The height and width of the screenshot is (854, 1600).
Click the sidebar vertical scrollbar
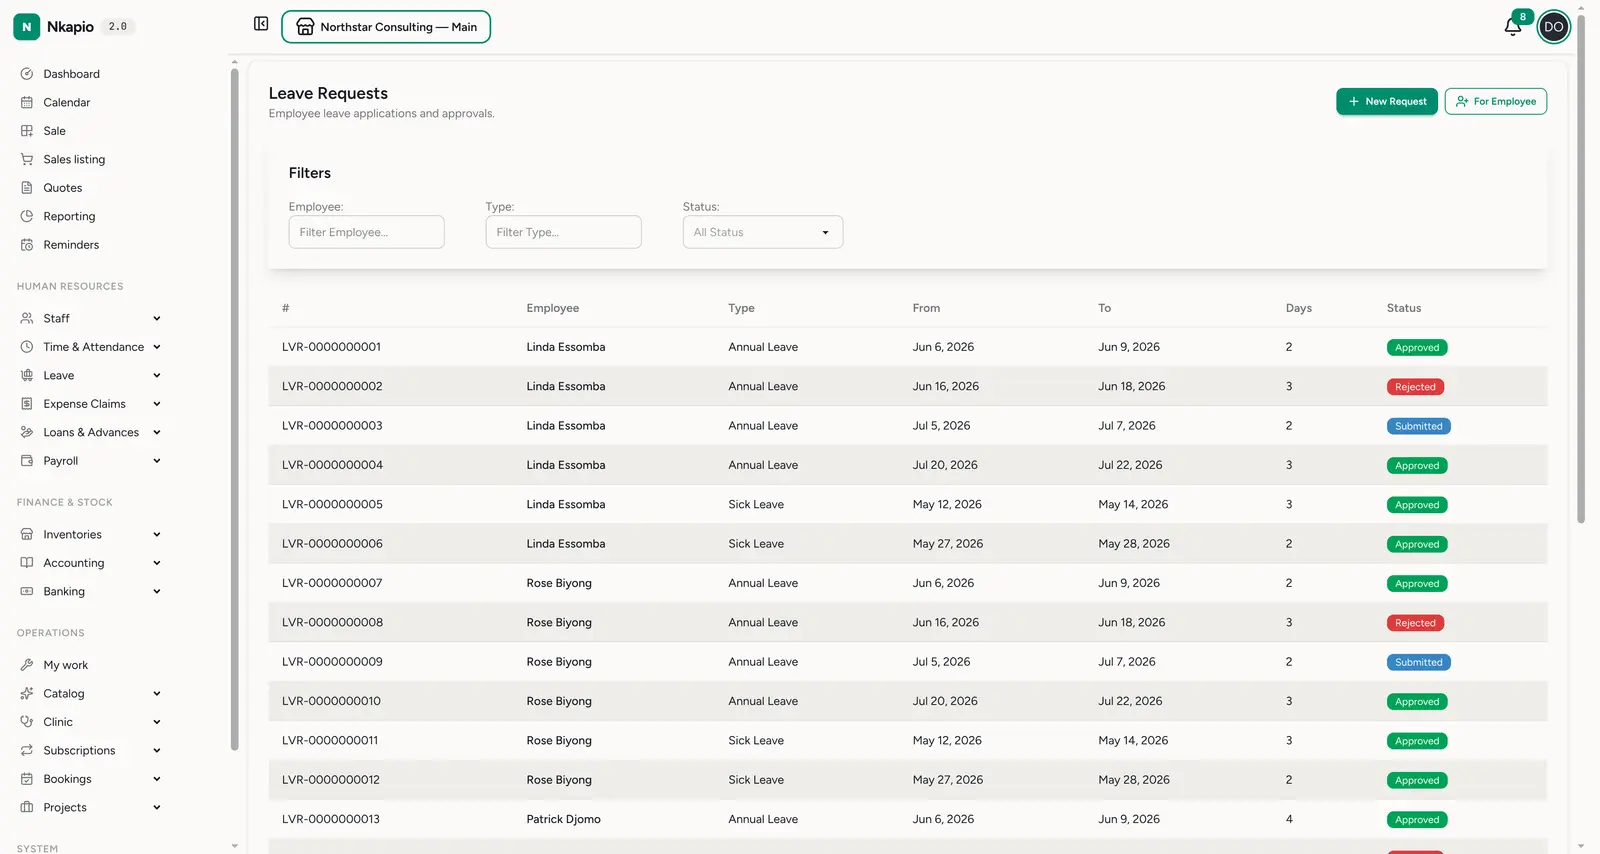click(x=234, y=408)
